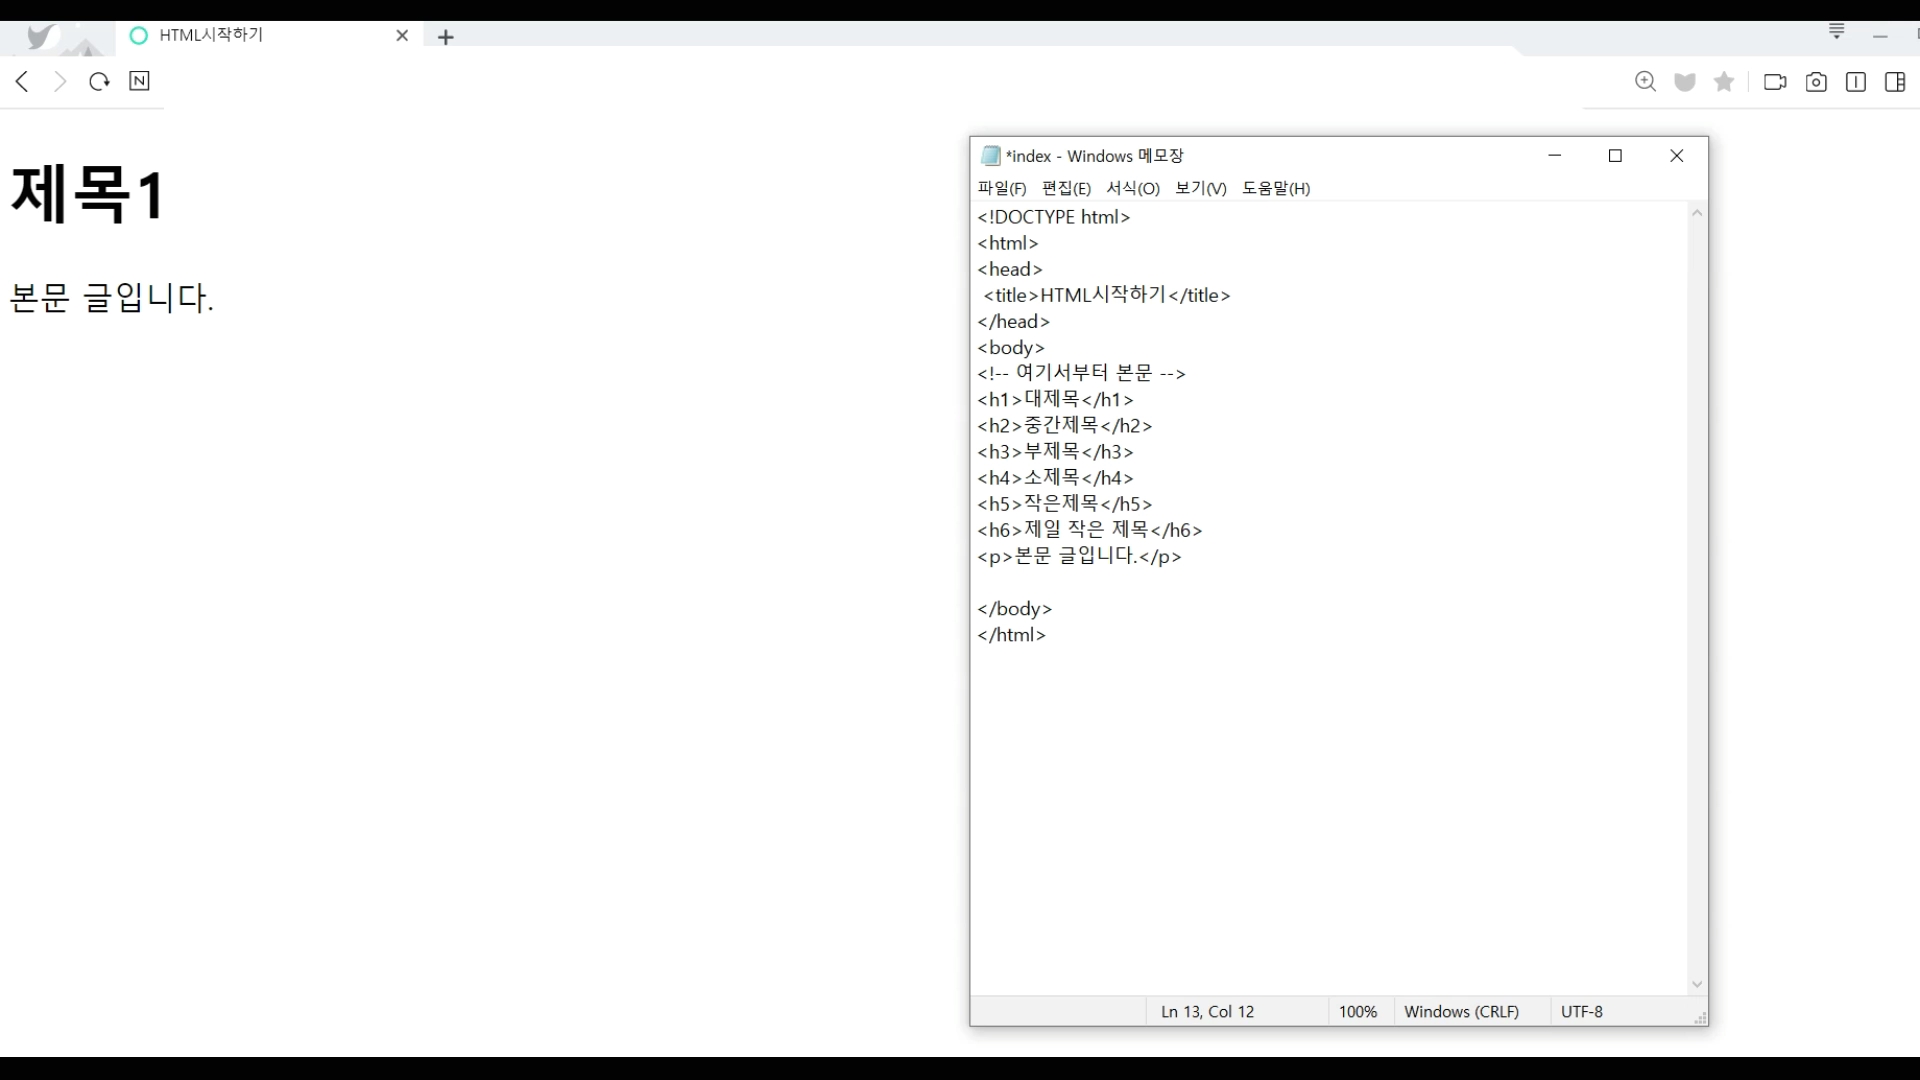This screenshot has width=1920, height=1080.
Task: Expand the tab list dropdown
Action: (1837, 32)
